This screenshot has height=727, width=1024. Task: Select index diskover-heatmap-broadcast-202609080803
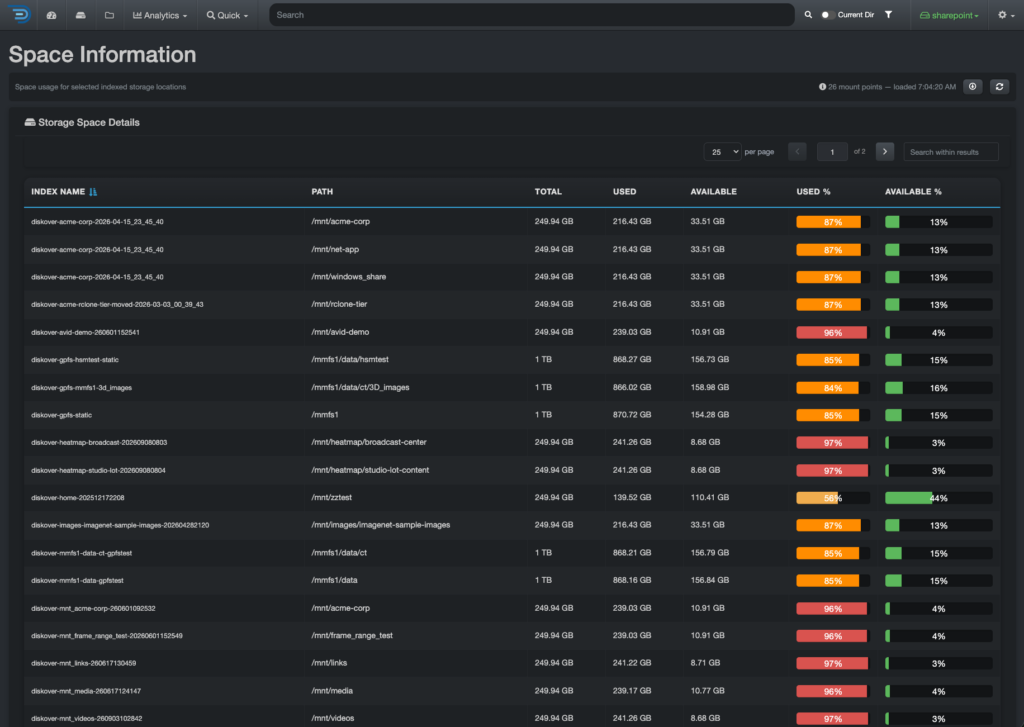click(x=99, y=443)
